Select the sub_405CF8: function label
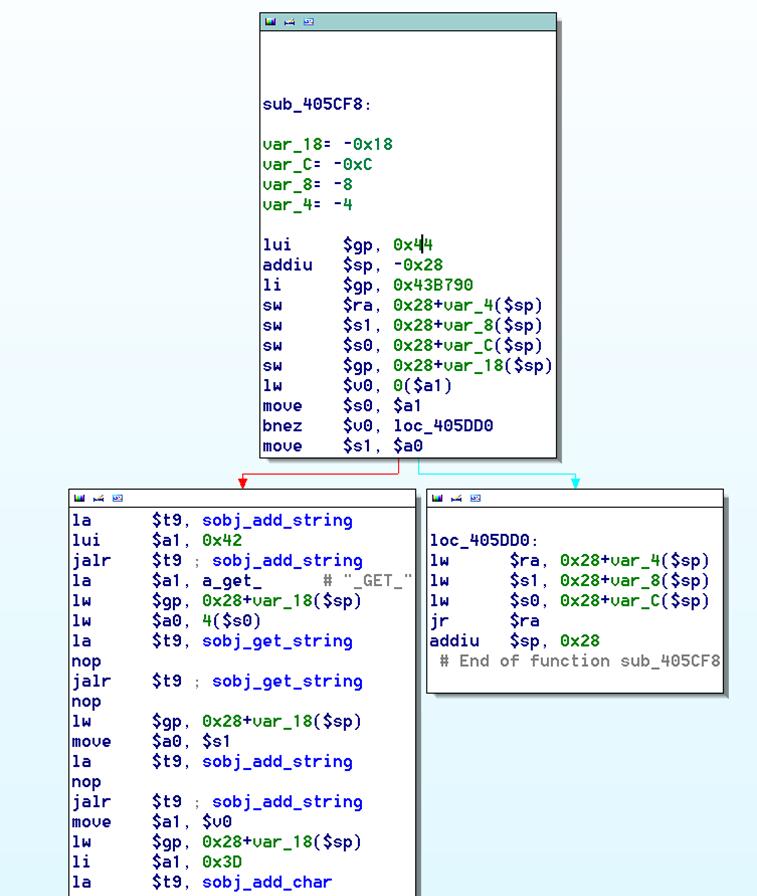 tap(317, 105)
